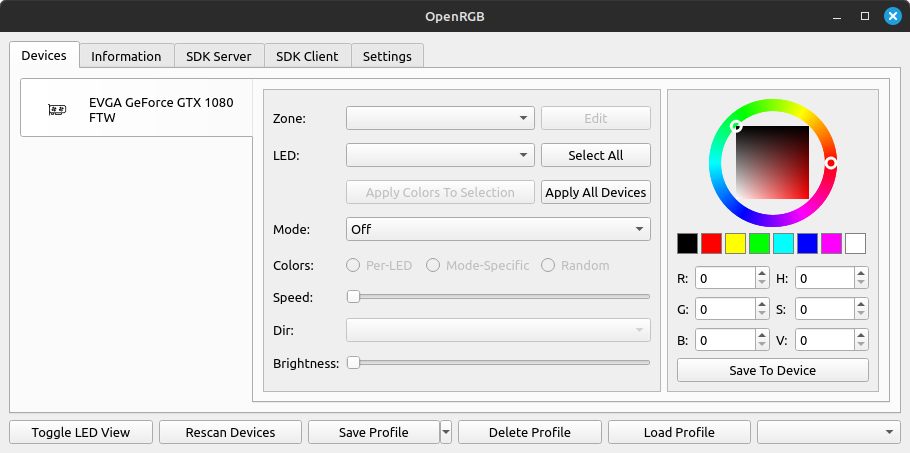This screenshot has height=453, width=910.
Task: Click the color wheel's saturation square
Action: 772,162
